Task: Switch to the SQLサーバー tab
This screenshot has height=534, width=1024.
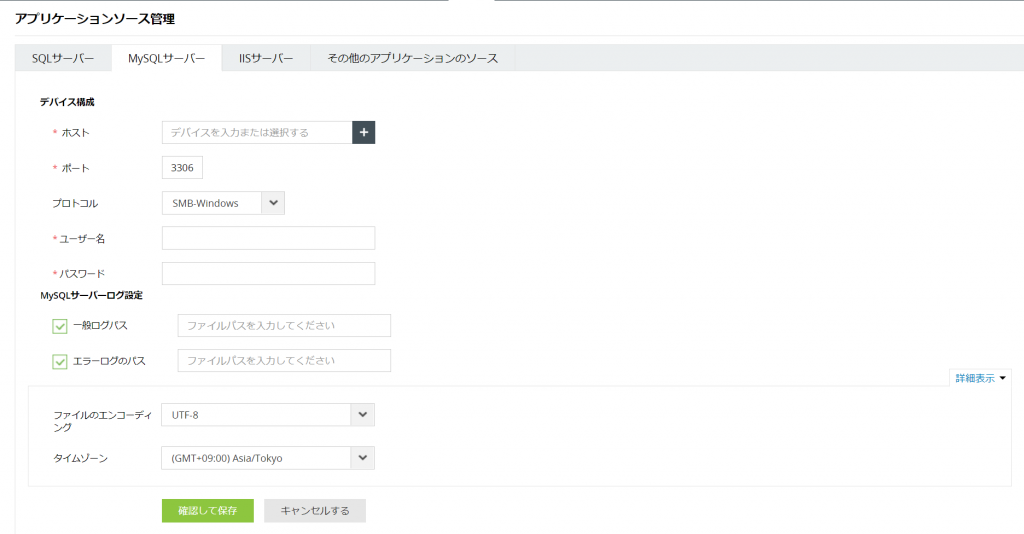Action: pyautogui.click(x=63, y=58)
